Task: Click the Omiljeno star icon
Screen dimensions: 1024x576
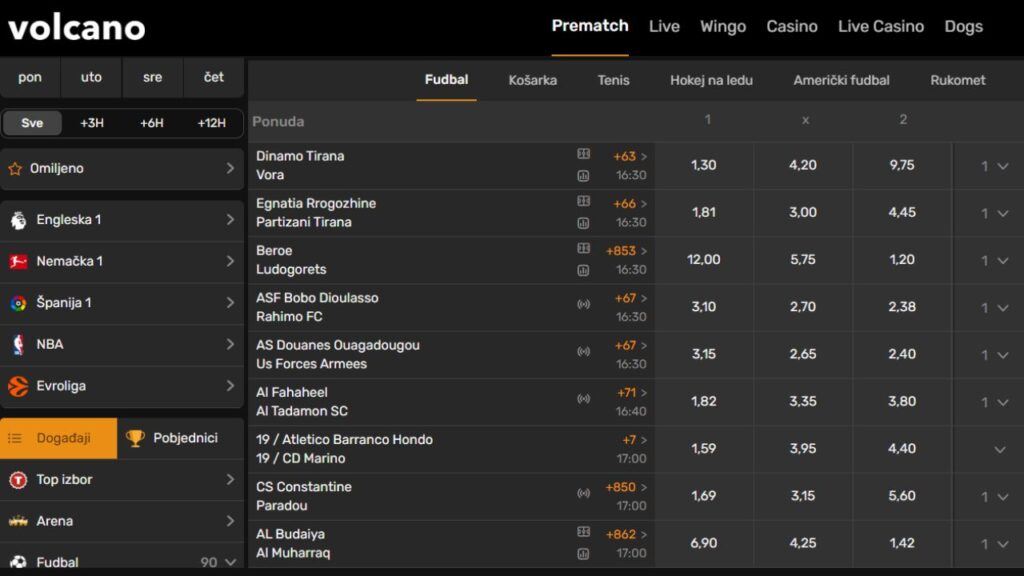Action: click(x=15, y=169)
